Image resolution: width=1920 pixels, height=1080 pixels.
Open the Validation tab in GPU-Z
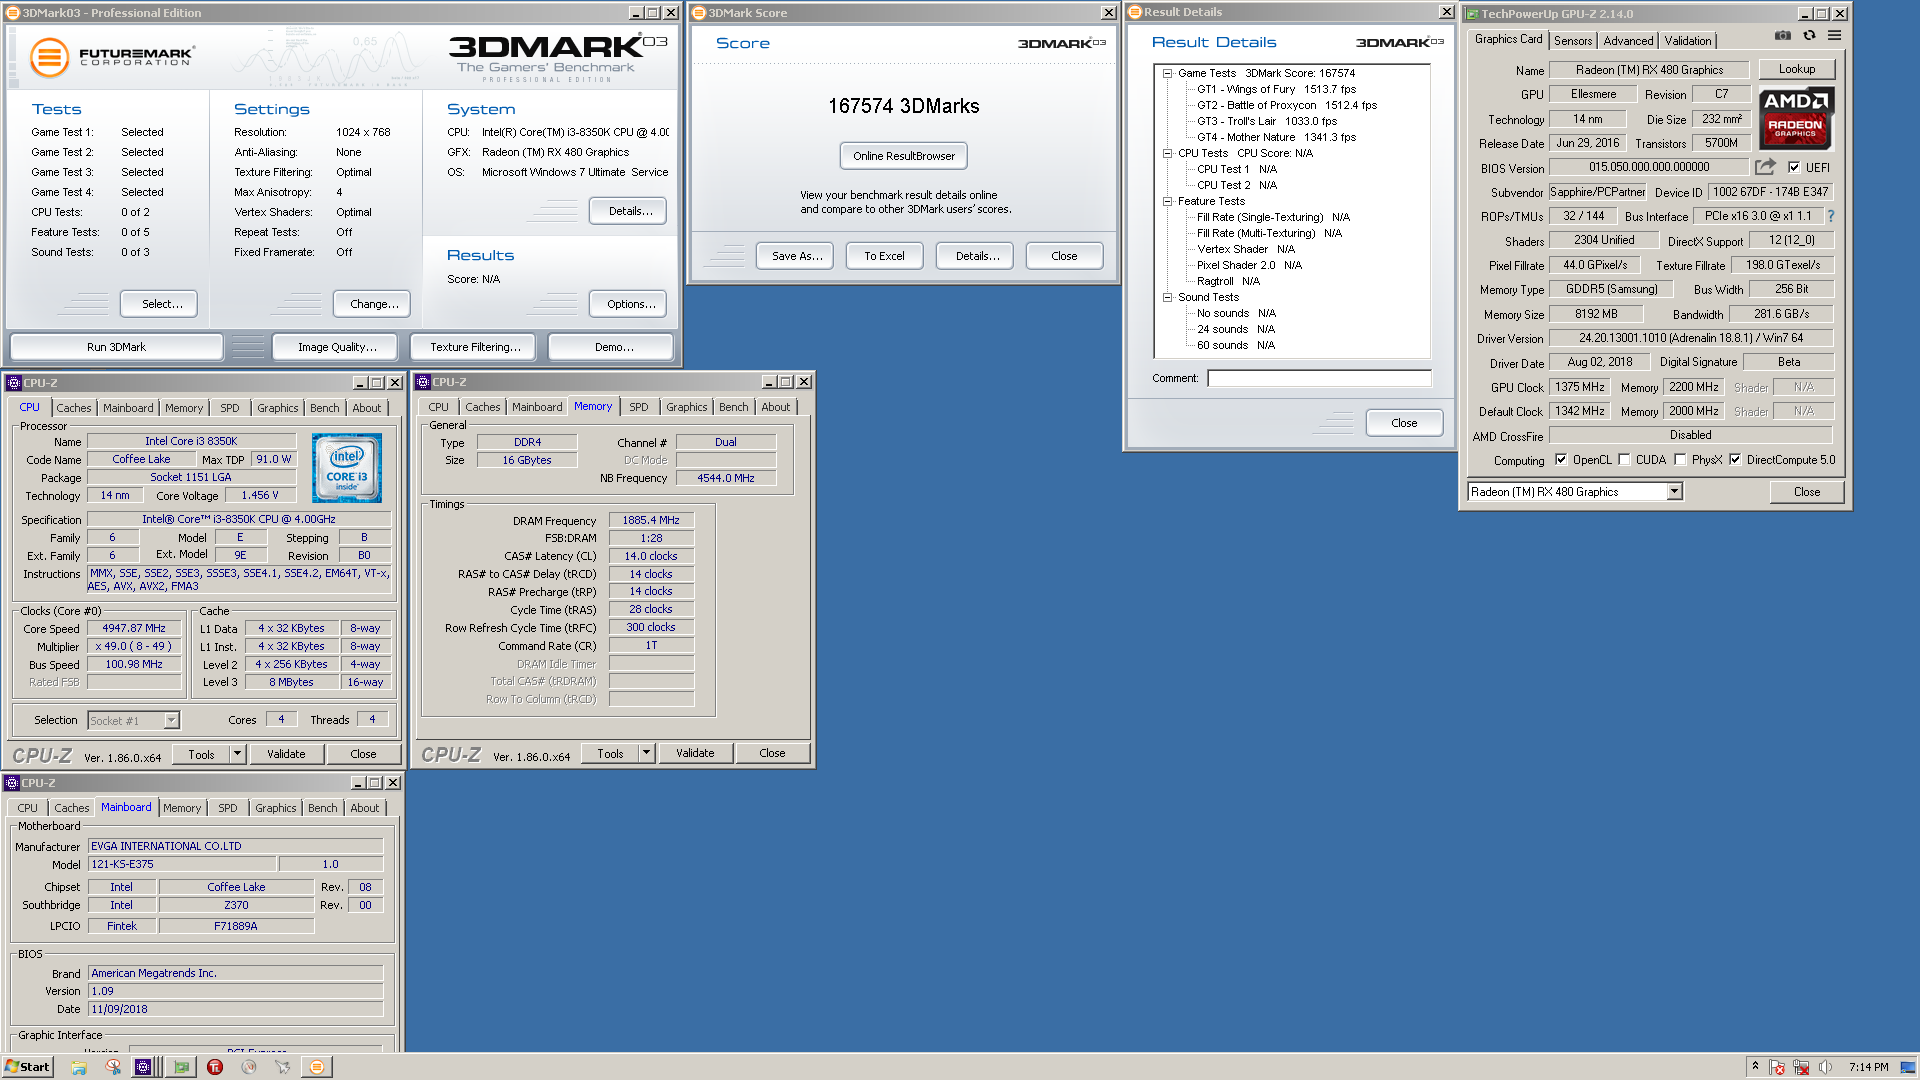1687,41
